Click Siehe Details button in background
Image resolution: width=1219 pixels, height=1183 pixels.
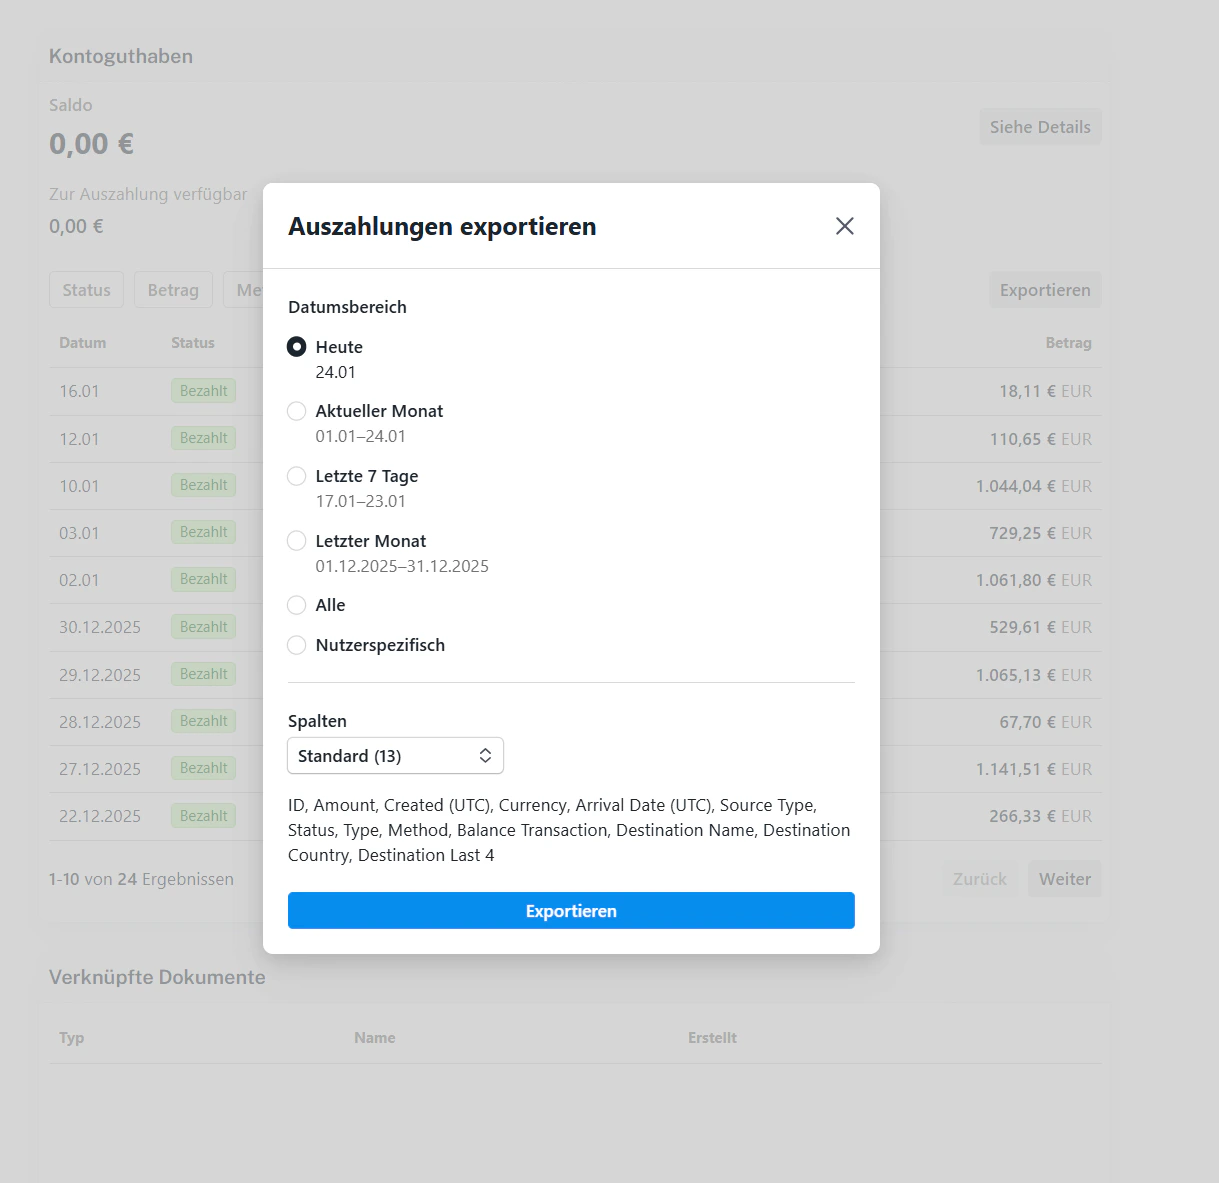tap(1040, 127)
